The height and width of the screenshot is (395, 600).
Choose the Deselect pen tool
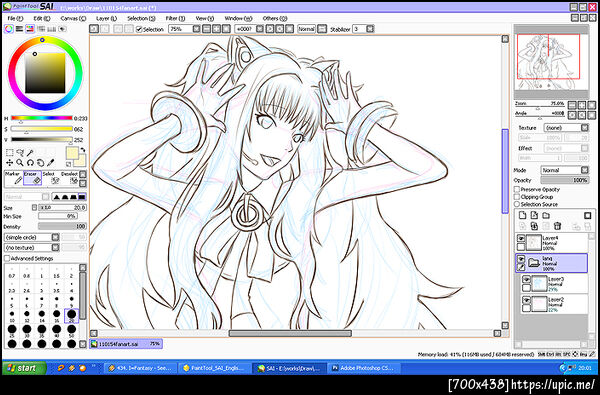tap(69, 178)
